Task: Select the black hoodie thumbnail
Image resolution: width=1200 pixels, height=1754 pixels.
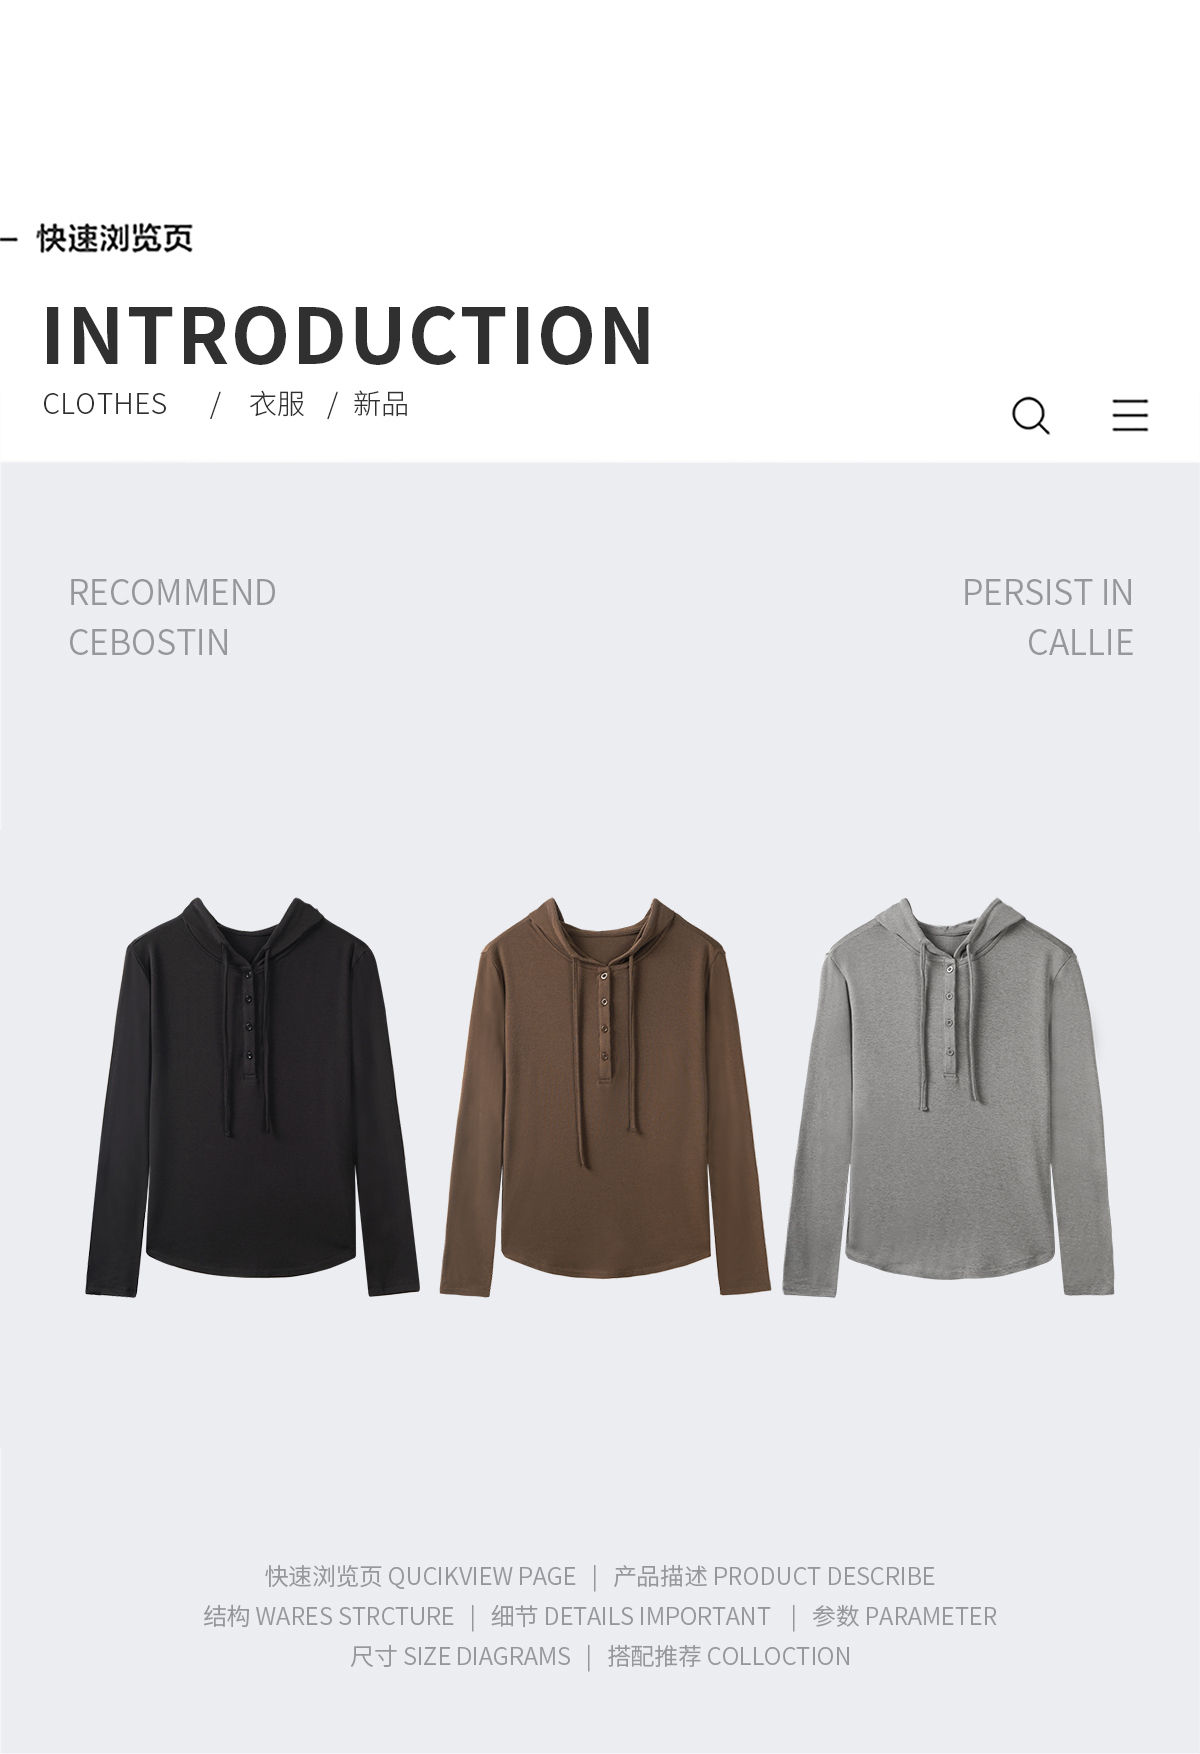Action: [x=252, y=1097]
